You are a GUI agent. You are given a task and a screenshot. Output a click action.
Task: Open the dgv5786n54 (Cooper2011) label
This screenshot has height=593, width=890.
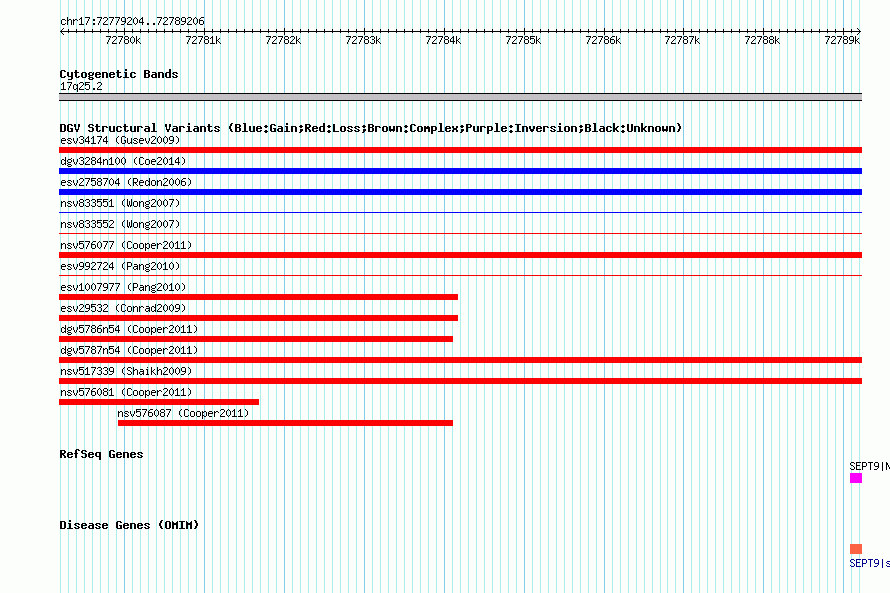coord(129,329)
